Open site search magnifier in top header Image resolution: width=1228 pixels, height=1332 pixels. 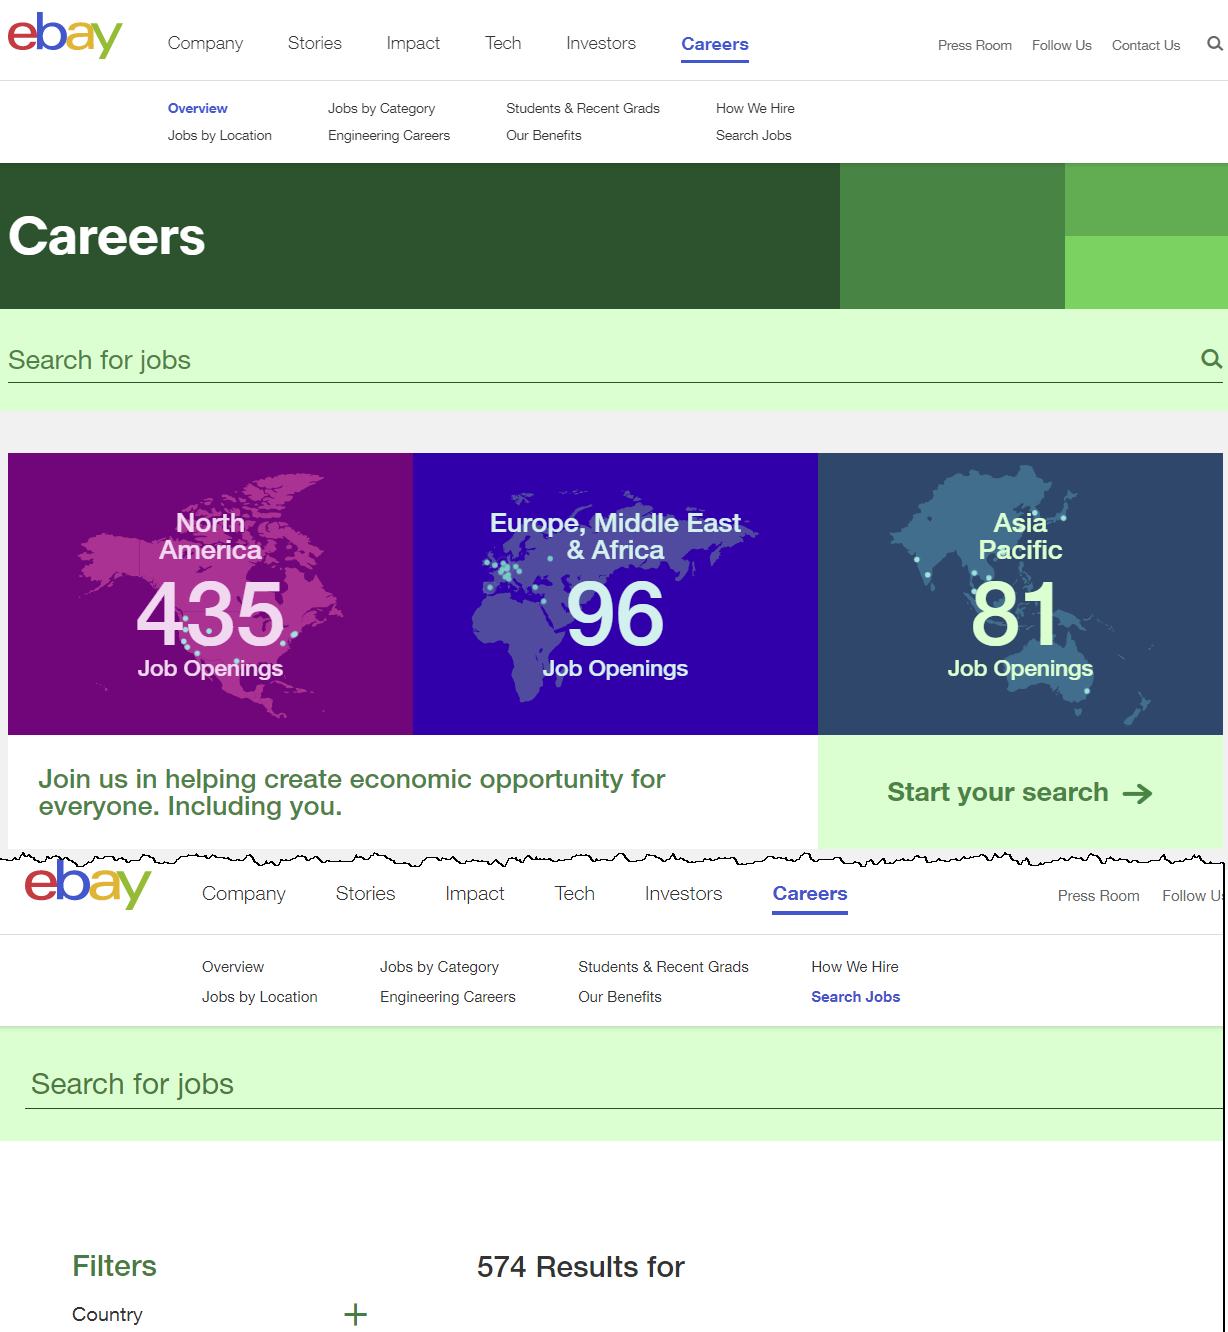pyautogui.click(x=1215, y=44)
